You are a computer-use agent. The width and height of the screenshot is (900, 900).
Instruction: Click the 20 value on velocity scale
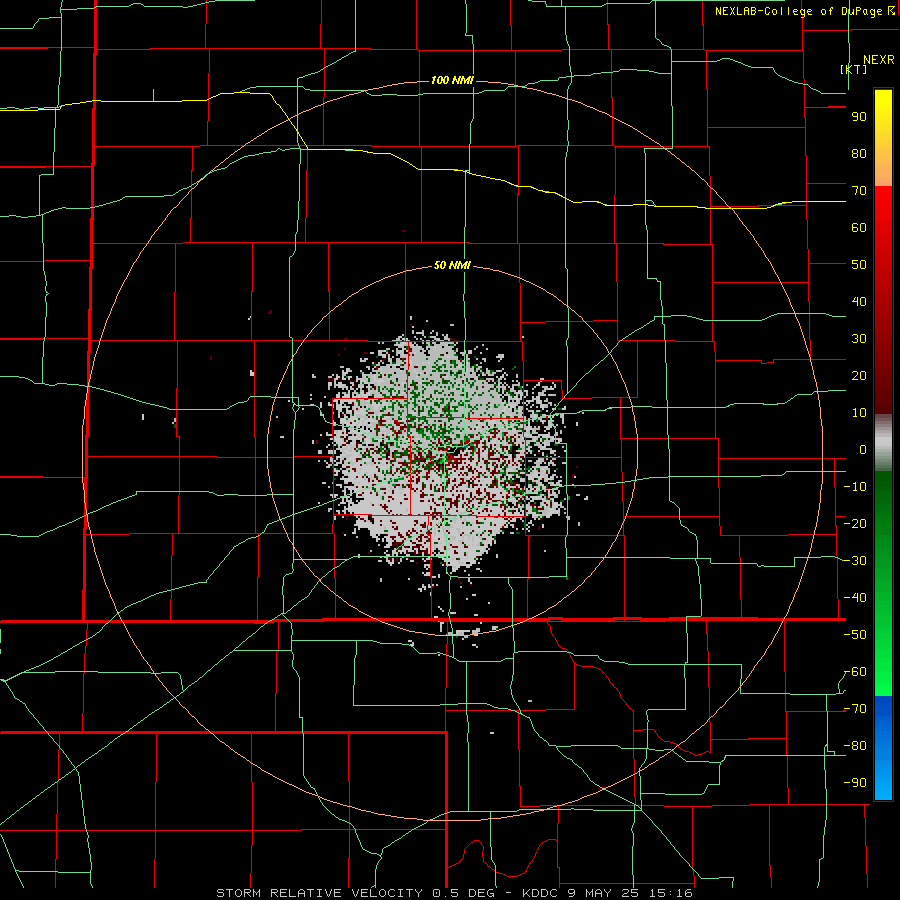[x=859, y=375]
